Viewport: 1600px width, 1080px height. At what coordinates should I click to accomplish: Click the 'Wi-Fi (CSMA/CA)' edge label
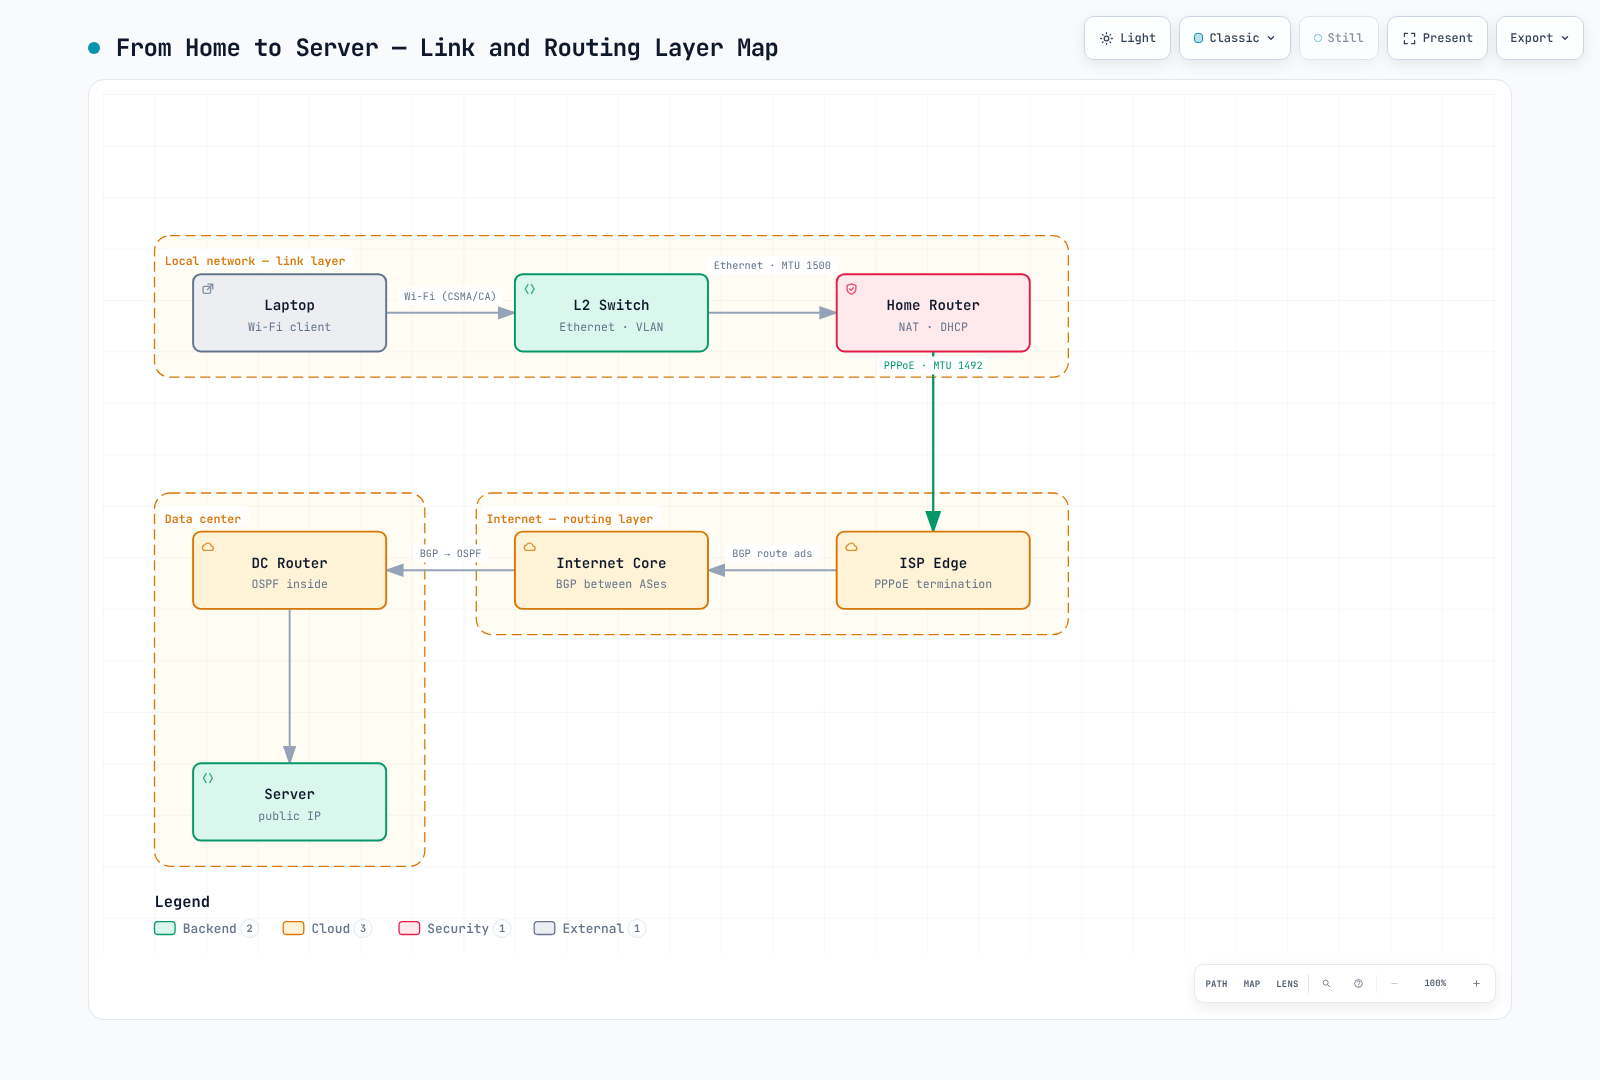point(450,297)
